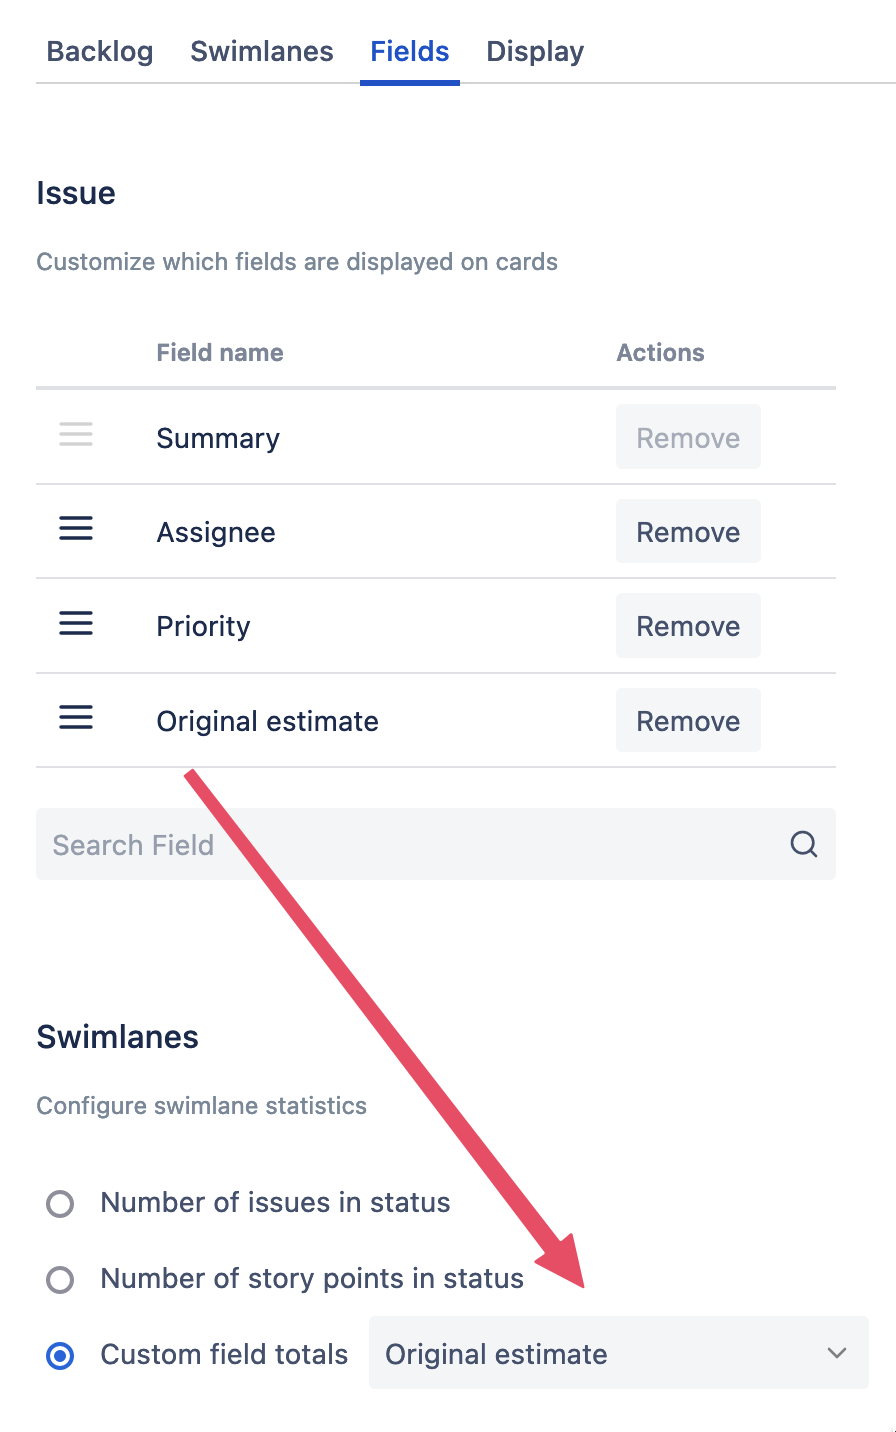Grab the Summary row drag handle

[x=76, y=435]
